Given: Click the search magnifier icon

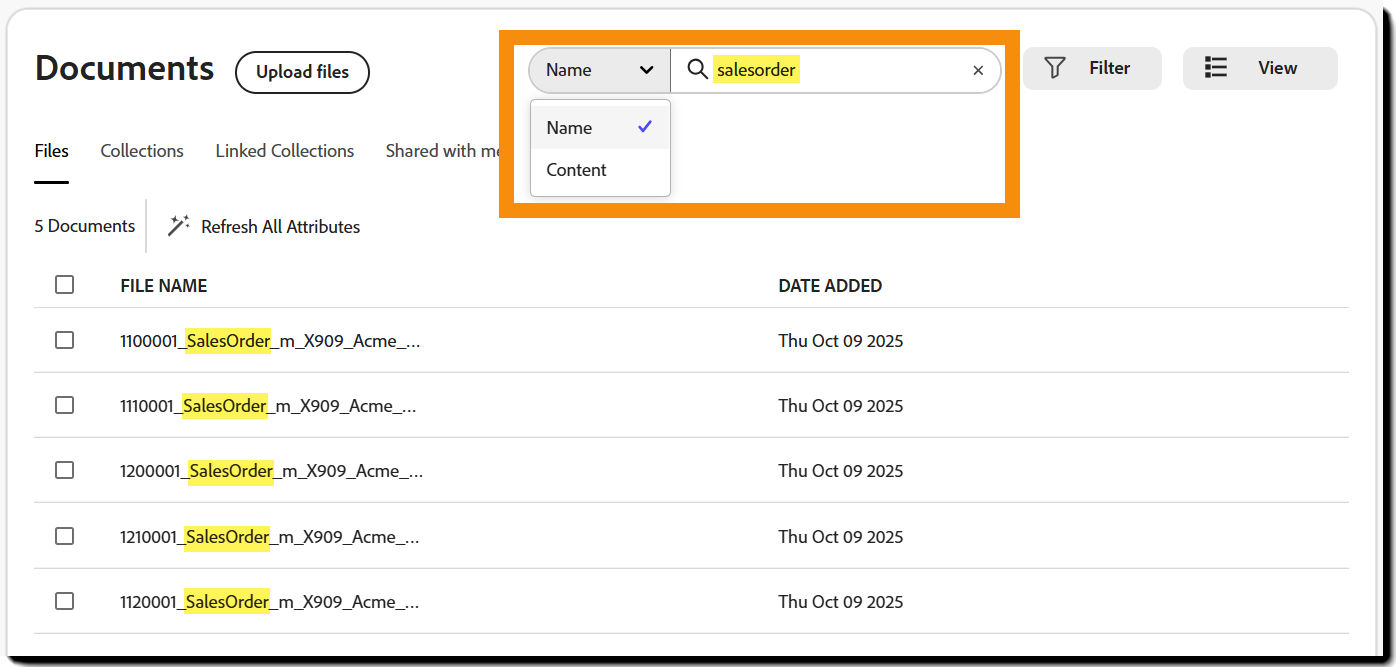Looking at the screenshot, I should (696, 70).
